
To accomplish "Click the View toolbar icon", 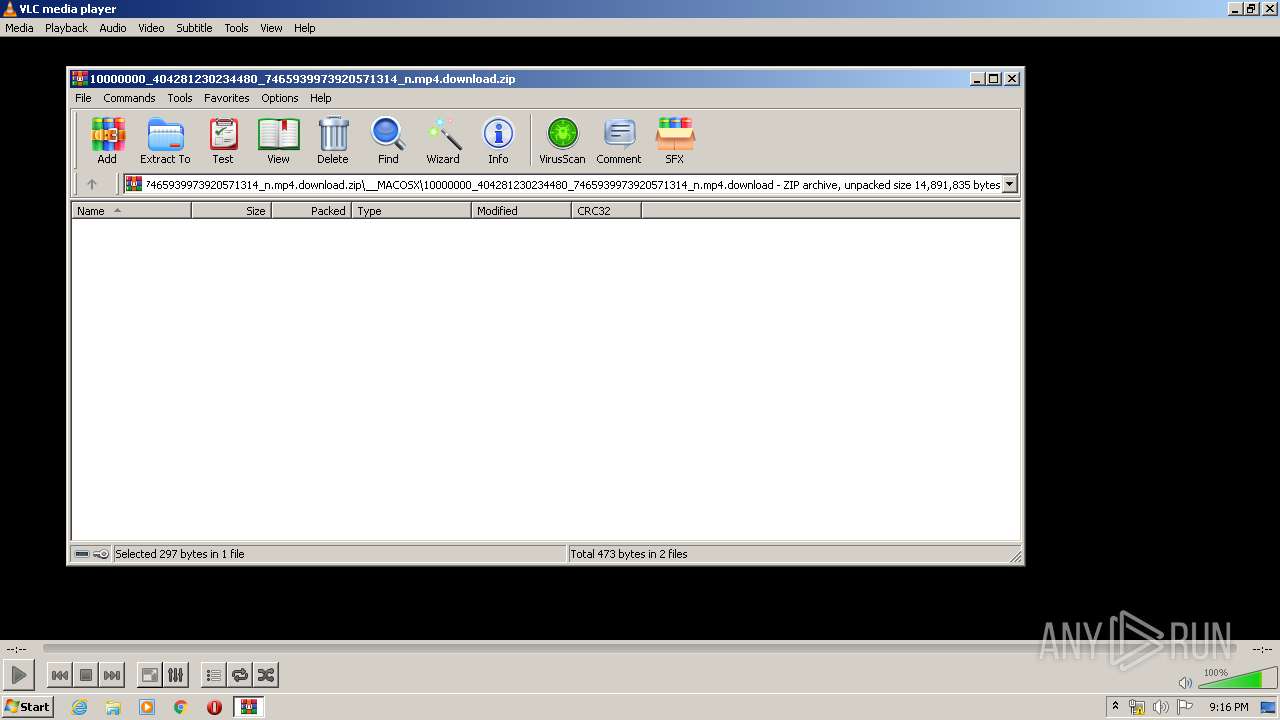I will point(278,140).
